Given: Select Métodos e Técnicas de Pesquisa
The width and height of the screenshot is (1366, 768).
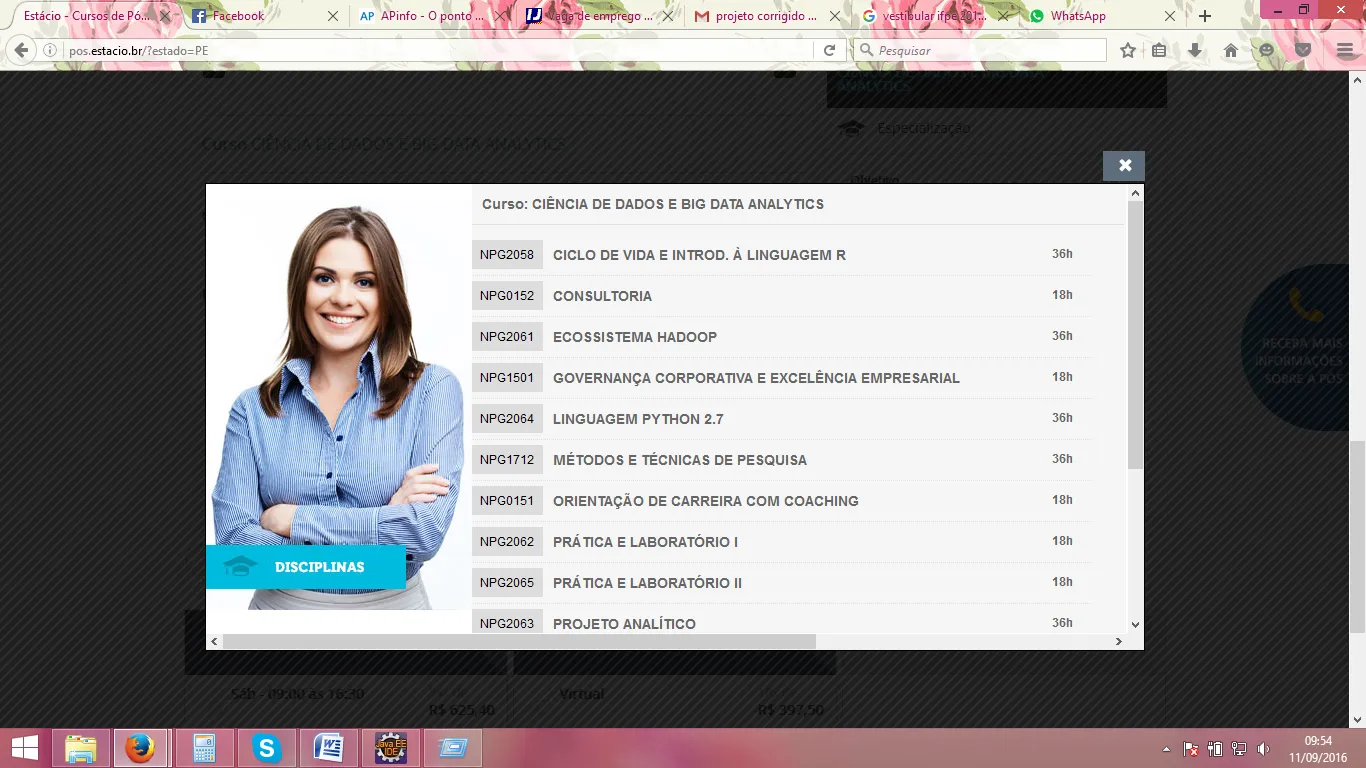Looking at the screenshot, I should pyautogui.click(x=680, y=460).
